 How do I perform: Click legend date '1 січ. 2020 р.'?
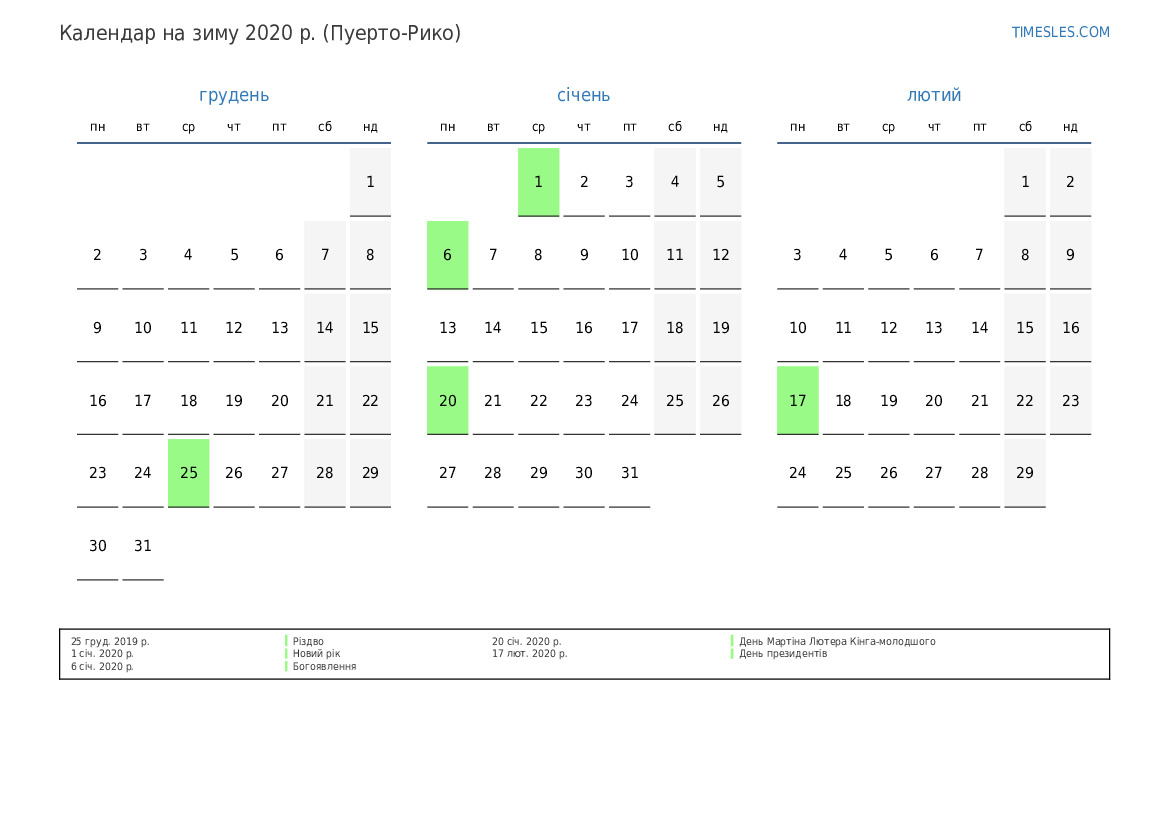click(102, 654)
